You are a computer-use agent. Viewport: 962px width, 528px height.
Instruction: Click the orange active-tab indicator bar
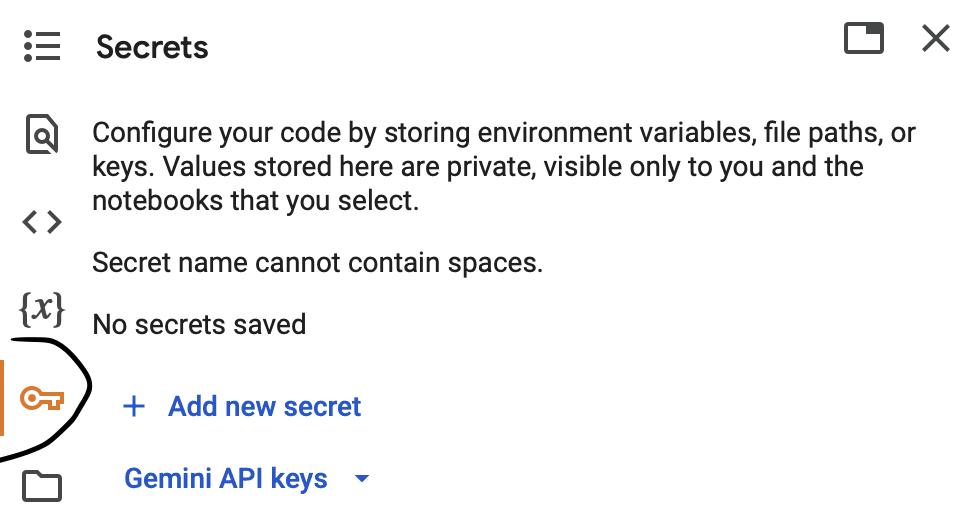pos(2,398)
